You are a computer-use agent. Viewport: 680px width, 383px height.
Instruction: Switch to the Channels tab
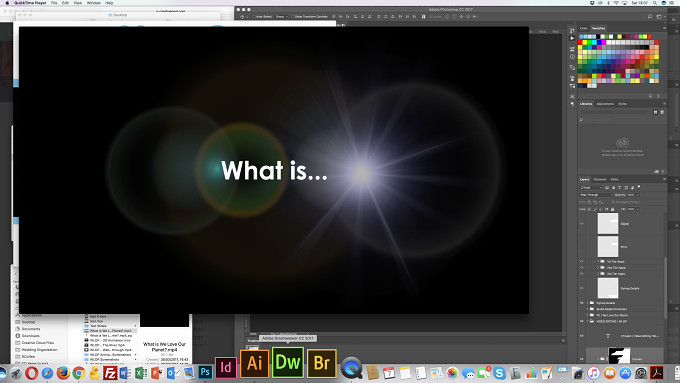click(x=600, y=179)
